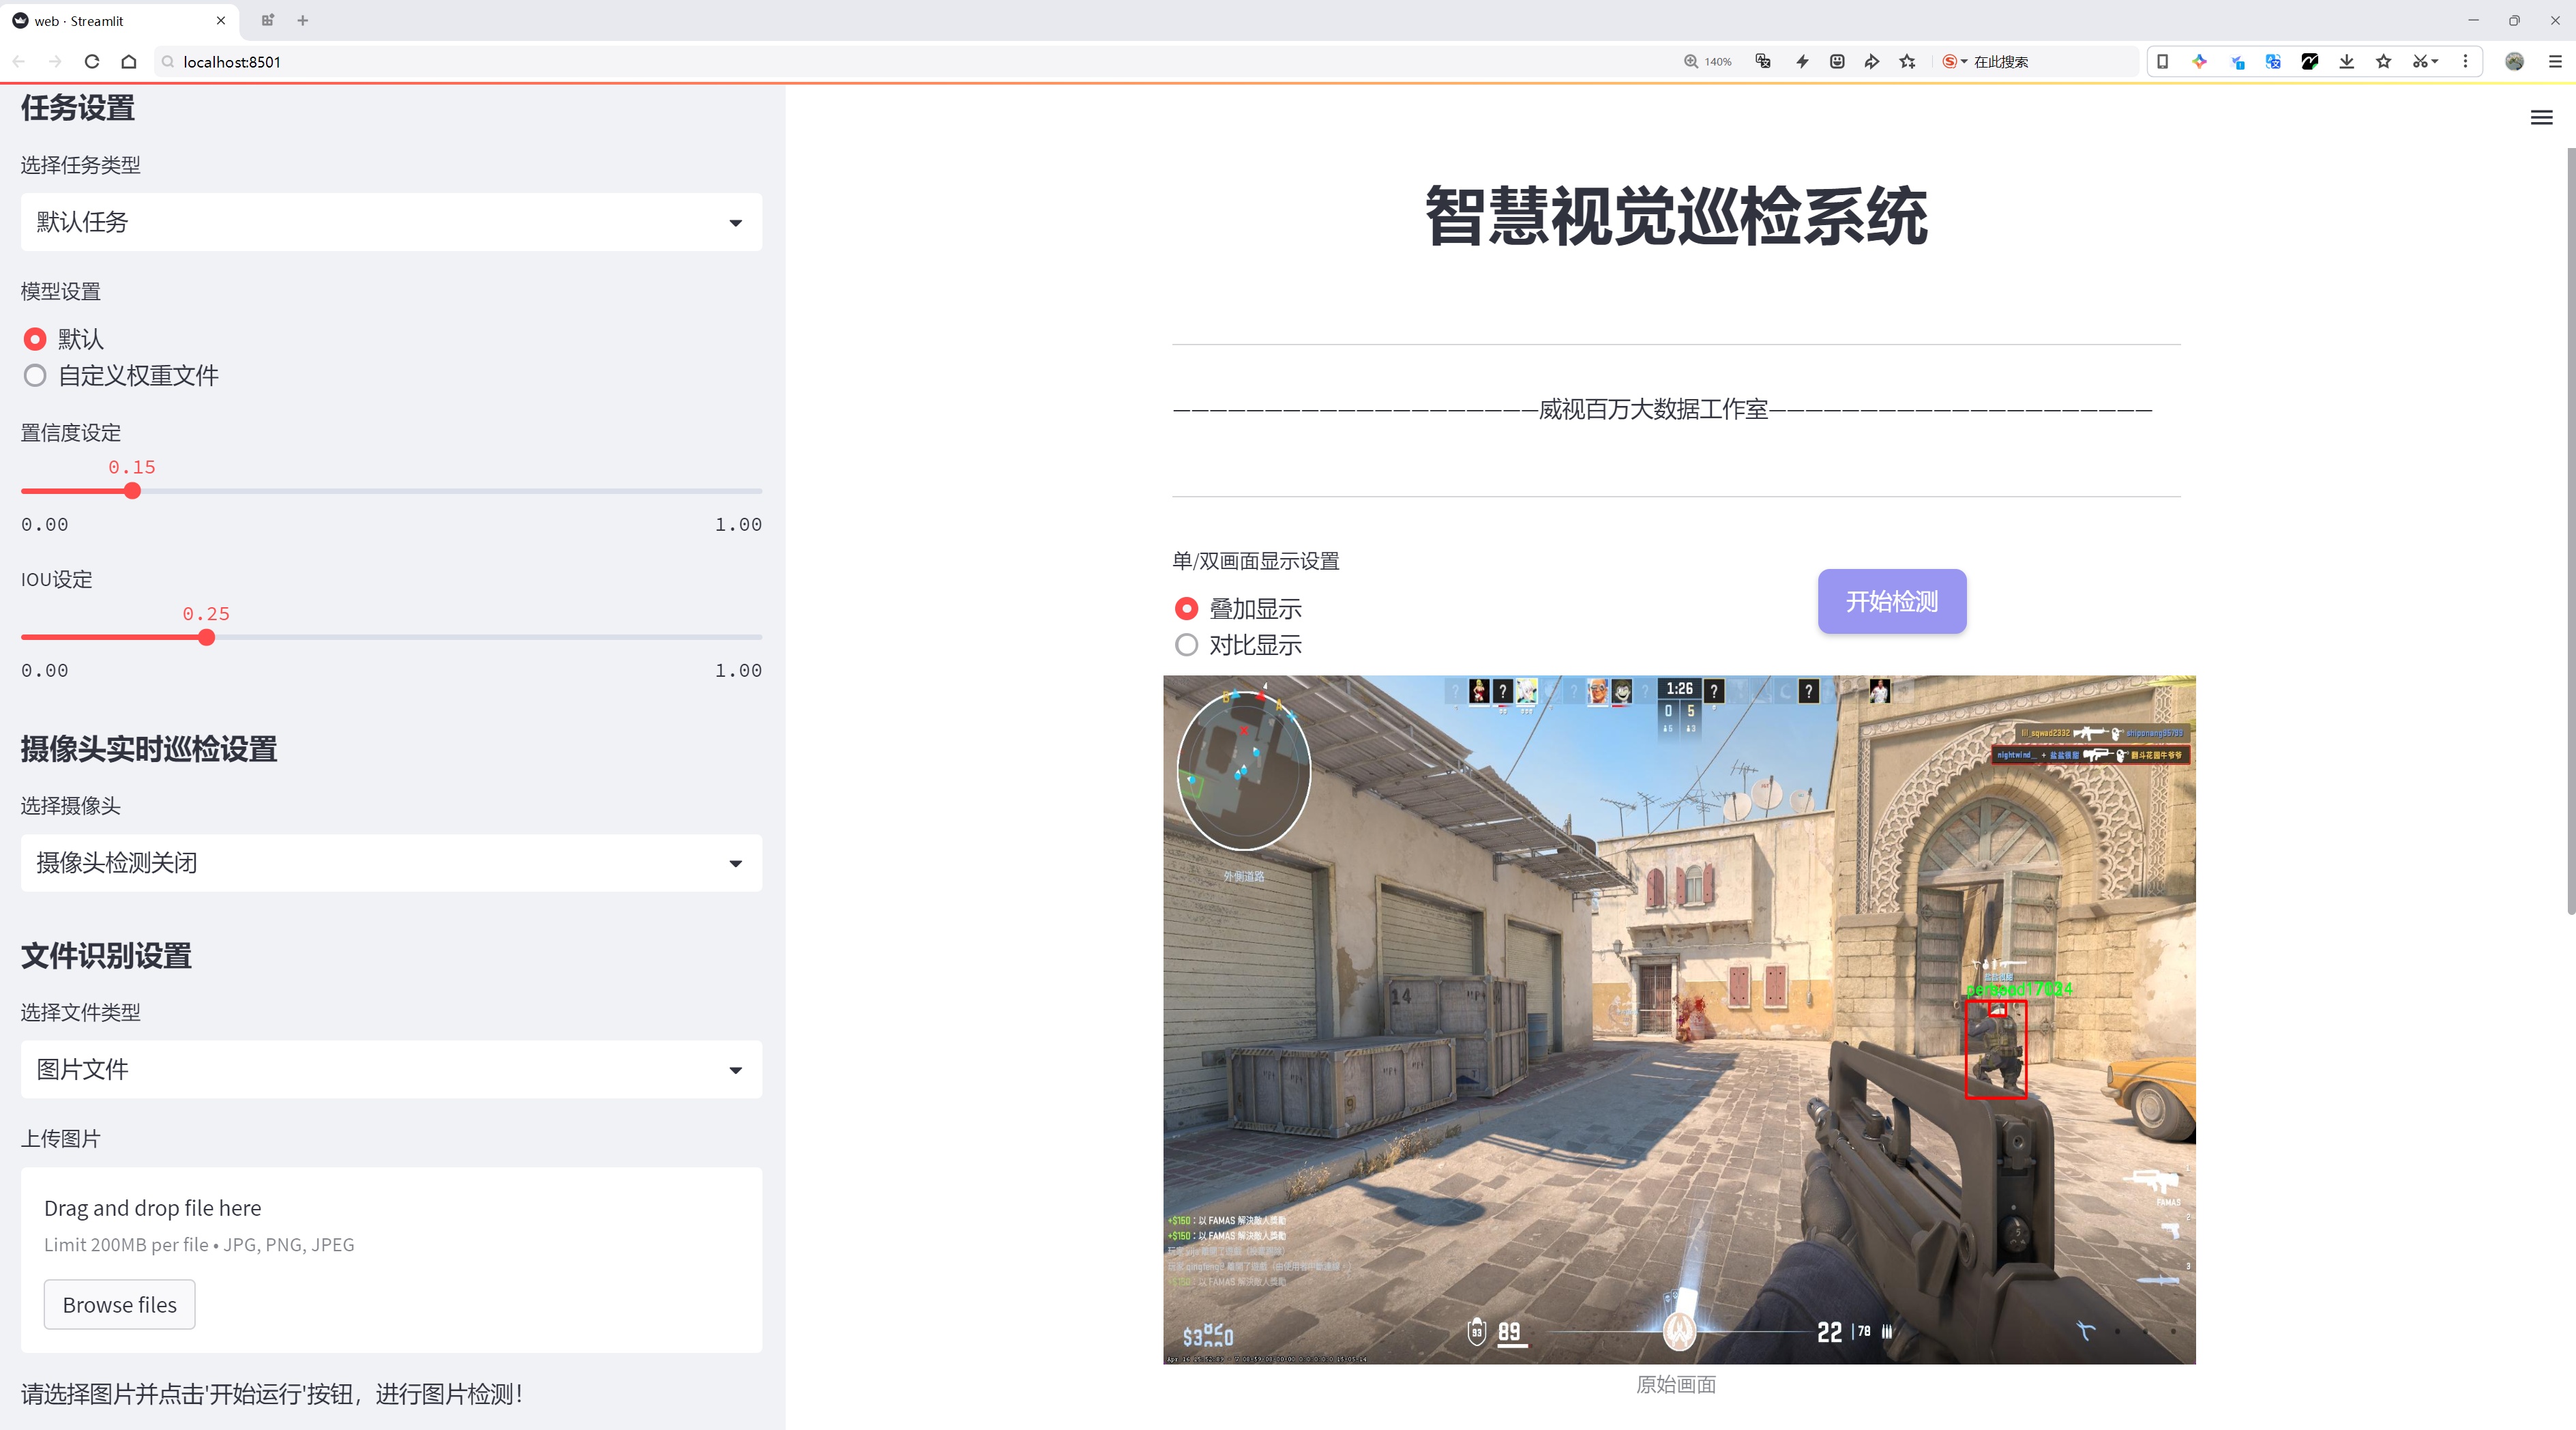
Task: Click the colorful AI assistant extension icon
Action: (x=2200, y=62)
